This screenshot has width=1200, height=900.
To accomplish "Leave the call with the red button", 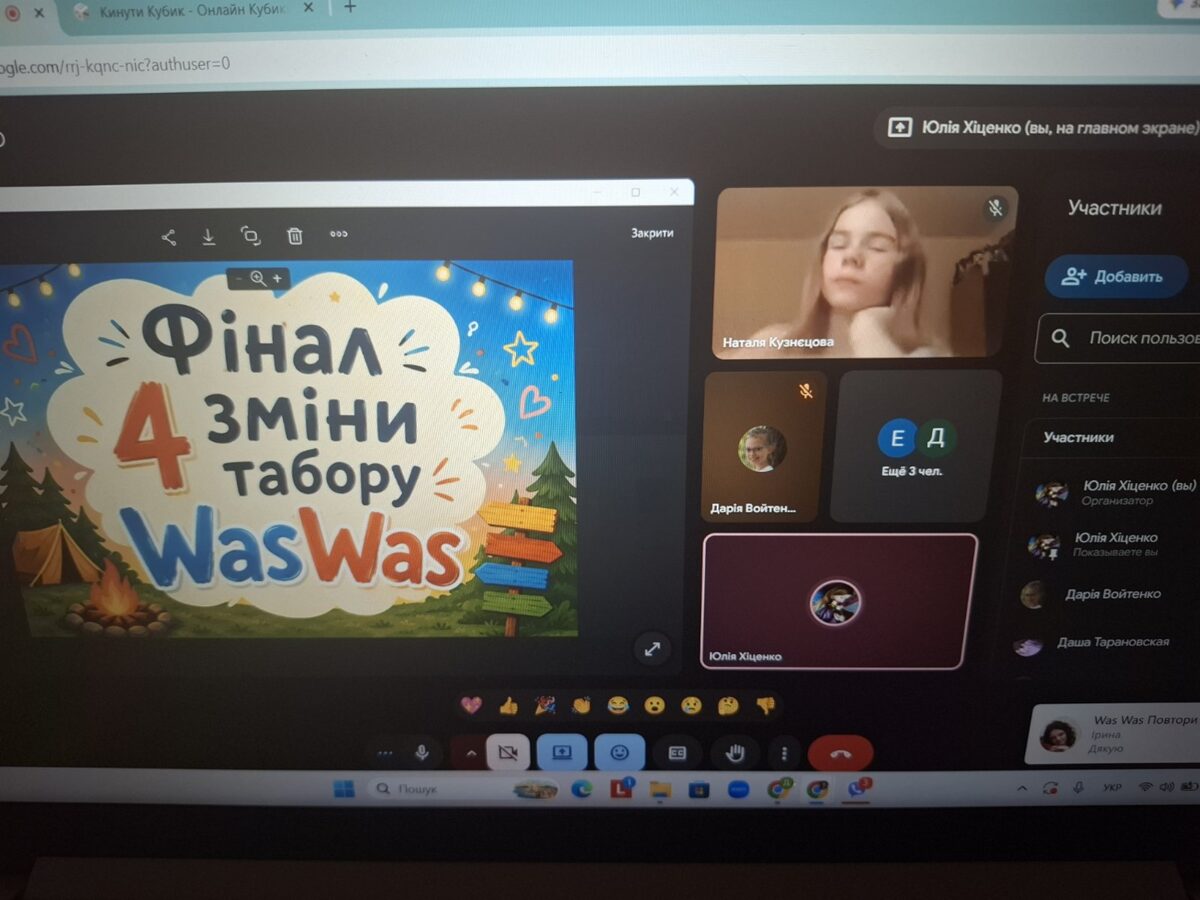I will point(840,754).
